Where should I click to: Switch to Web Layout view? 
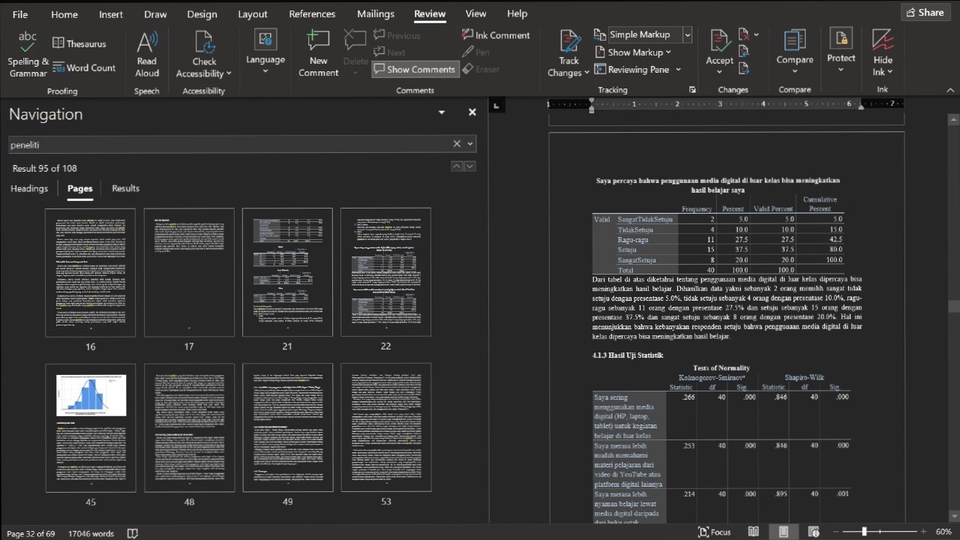coord(814,532)
